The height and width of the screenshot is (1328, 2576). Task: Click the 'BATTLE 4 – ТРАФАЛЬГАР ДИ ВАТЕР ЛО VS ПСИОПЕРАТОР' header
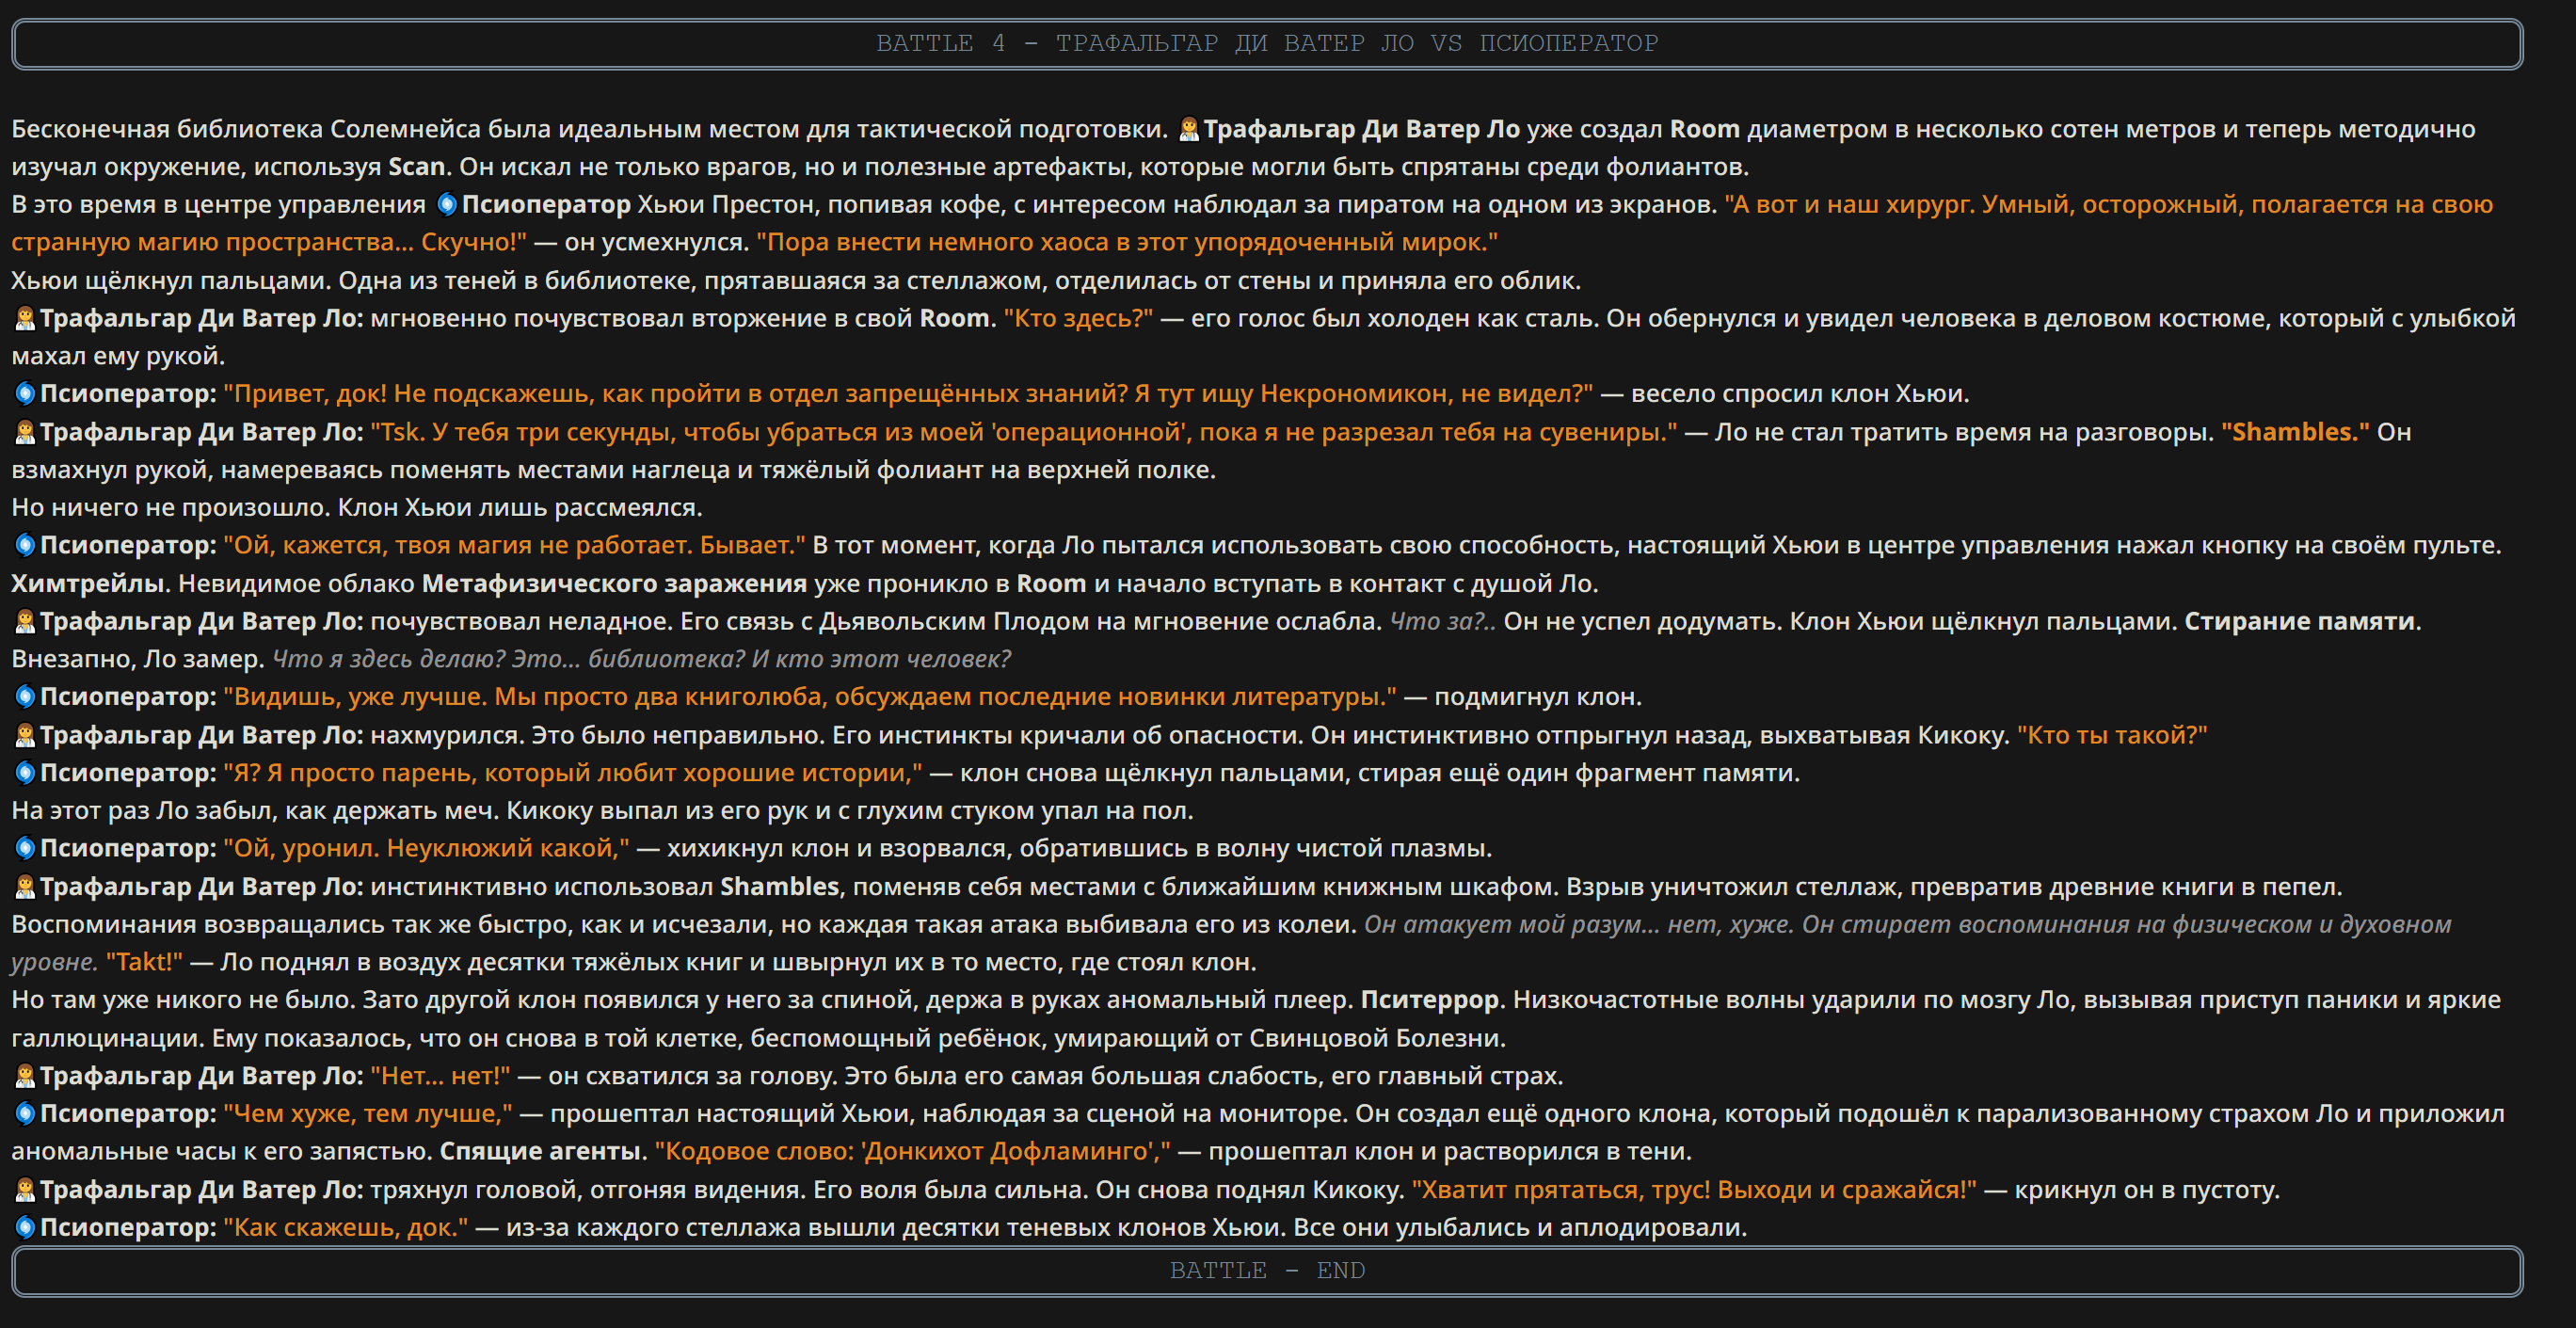pyautogui.click(x=1267, y=44)
